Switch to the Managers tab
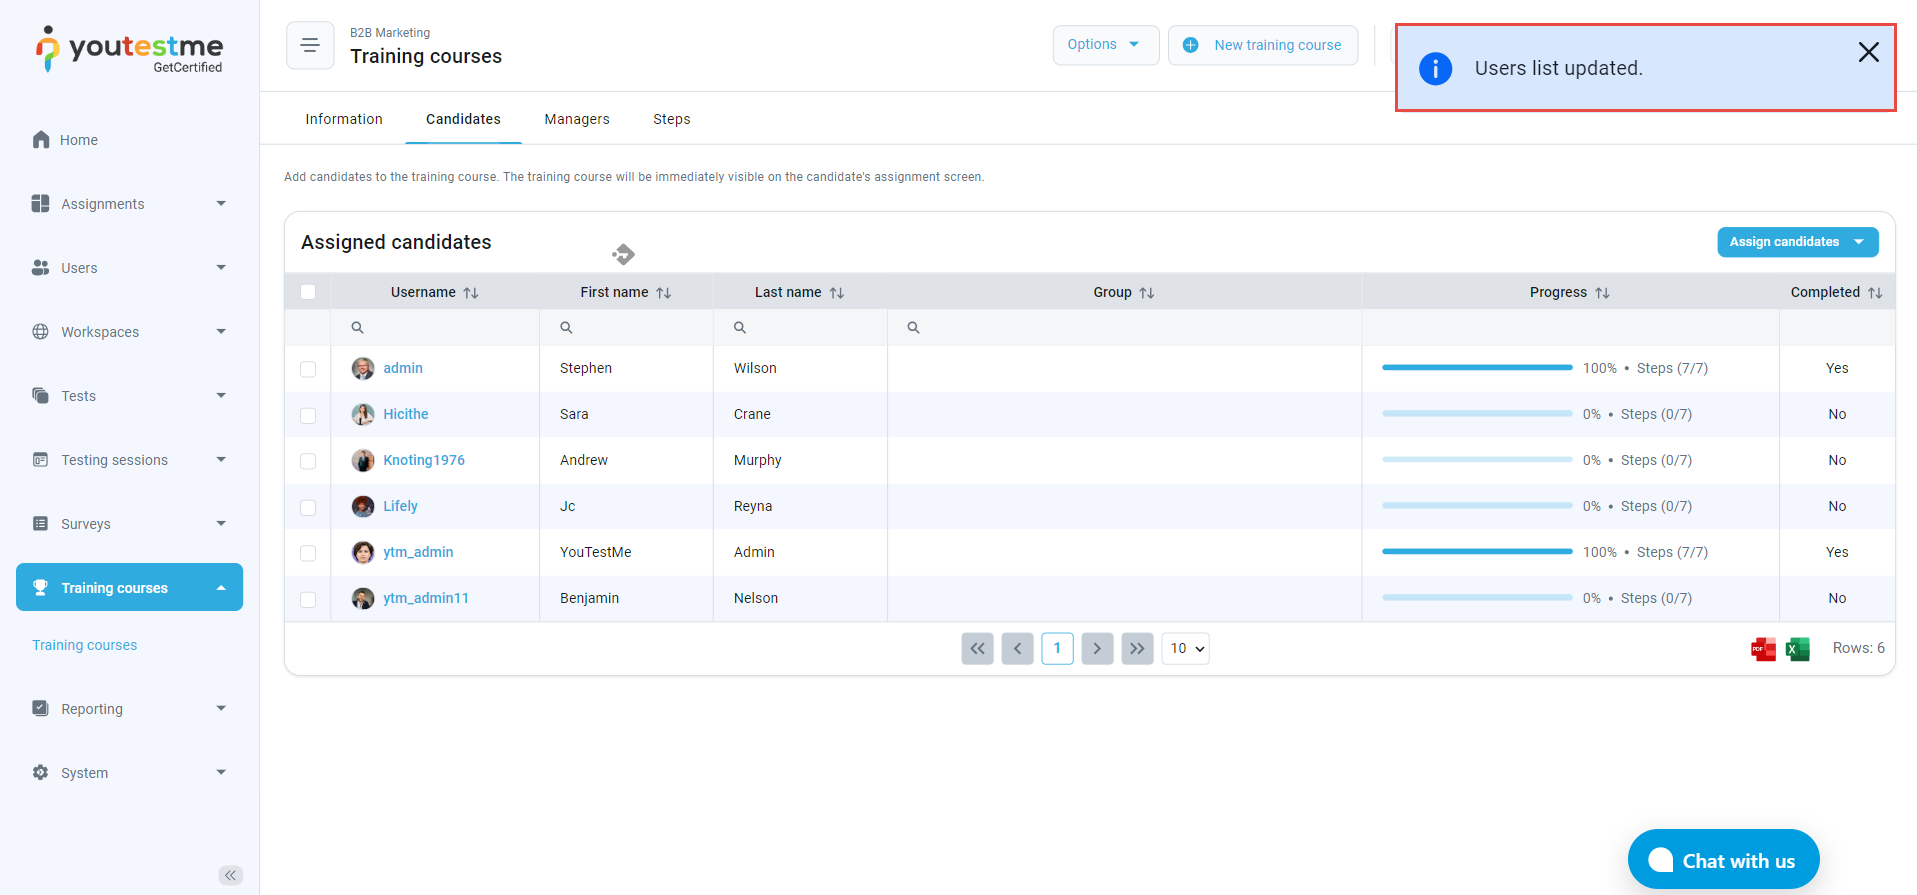Viewport: 1917px width, 895px height. tap(576, 119)
